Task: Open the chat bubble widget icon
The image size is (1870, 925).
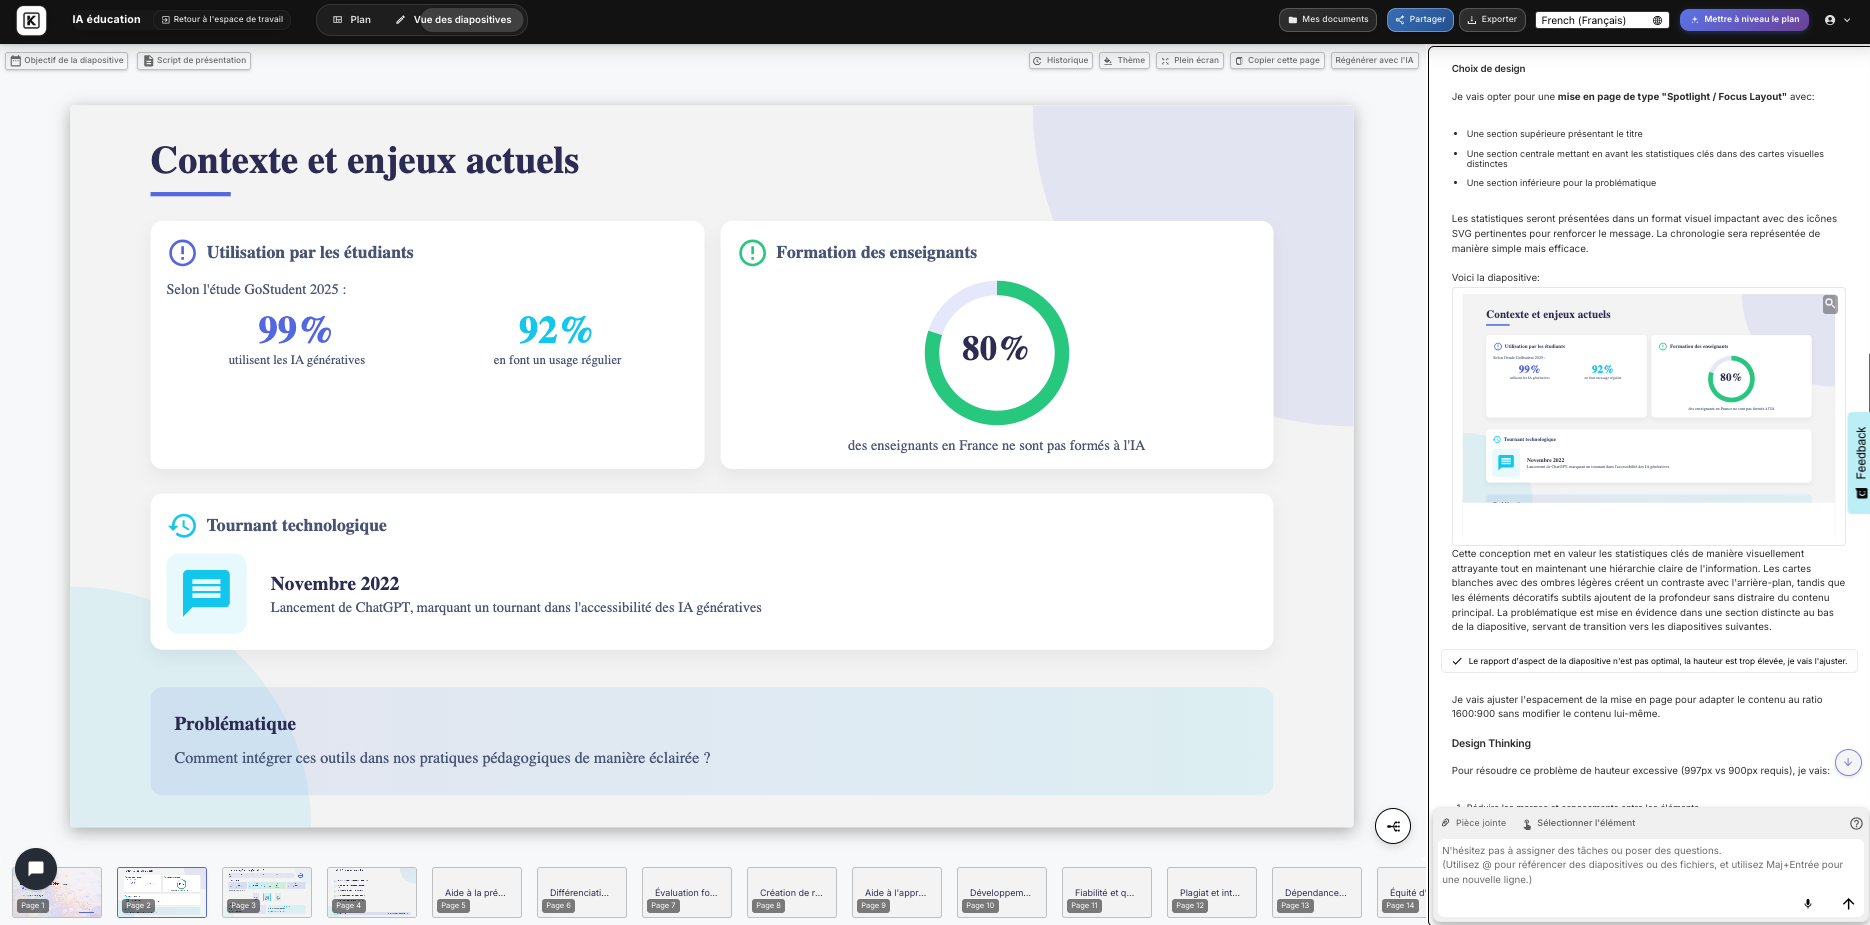Action: pos(36,869)
